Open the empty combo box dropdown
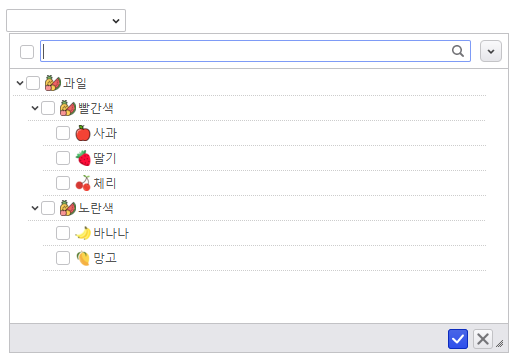Viewport: 525px width, 360px height. coord(66,21)
